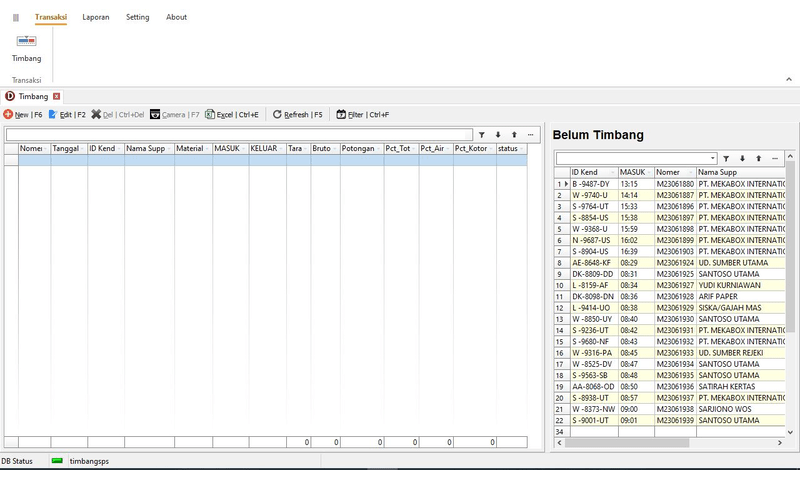800x480 pixels.
Task: Open the Filter toolbar button
Action: point(363,115)
